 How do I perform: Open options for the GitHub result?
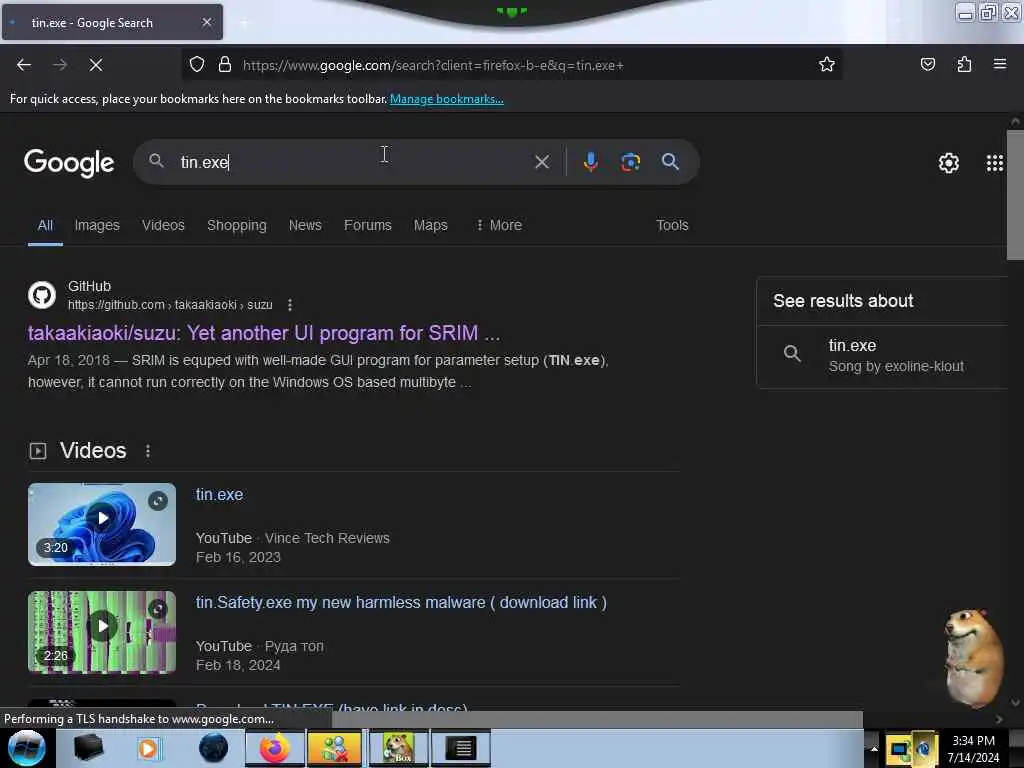(290, 305)
